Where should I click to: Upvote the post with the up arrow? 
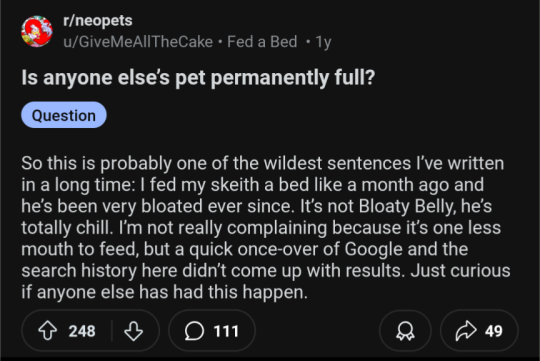(48, 331)
